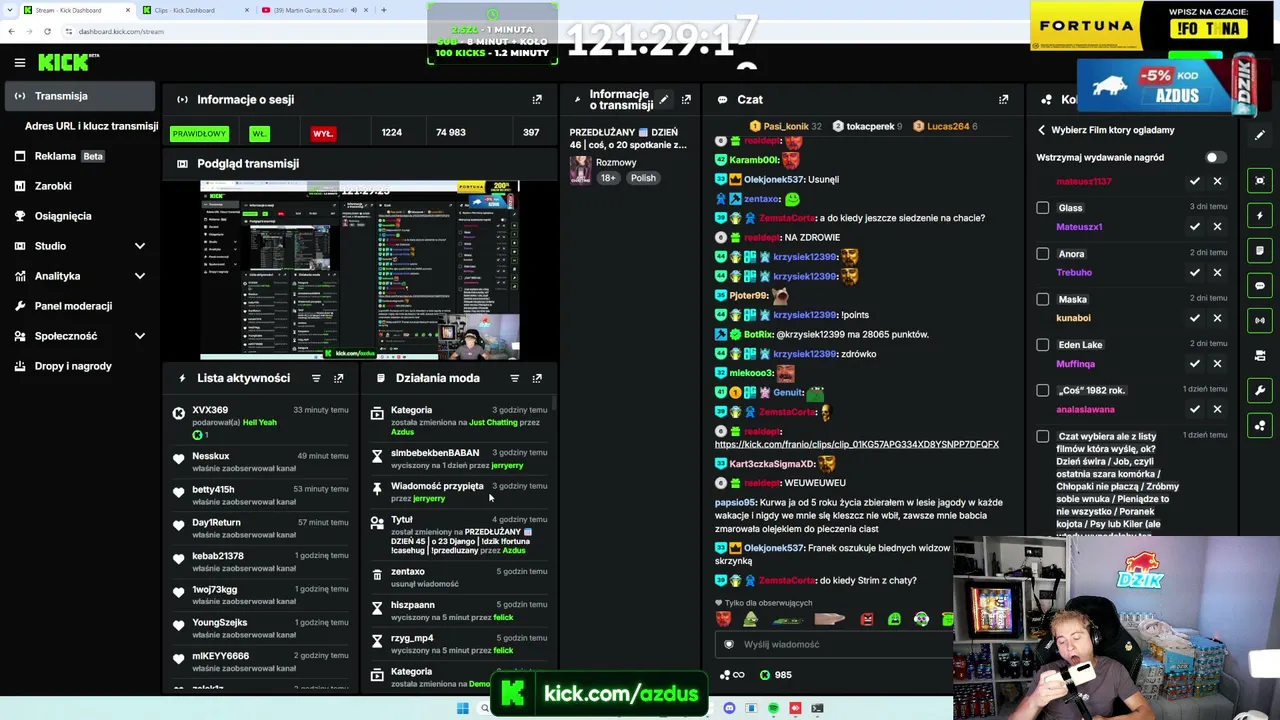Edit stream info with the pencil icon

663,100
